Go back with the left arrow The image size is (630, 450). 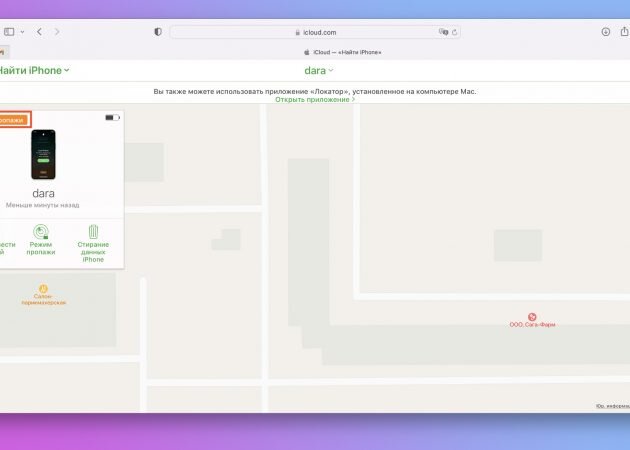pos(39,32)
